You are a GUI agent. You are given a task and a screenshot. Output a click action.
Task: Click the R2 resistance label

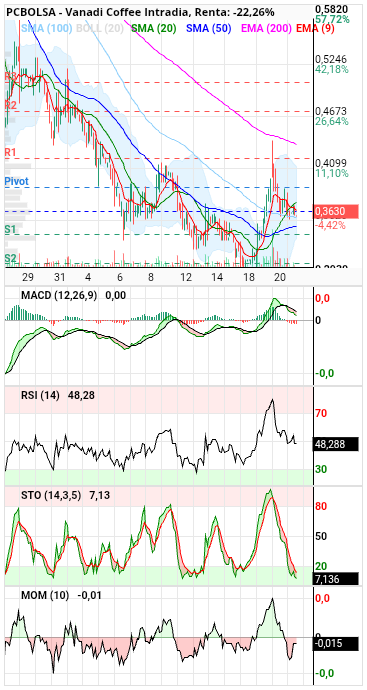10,105
